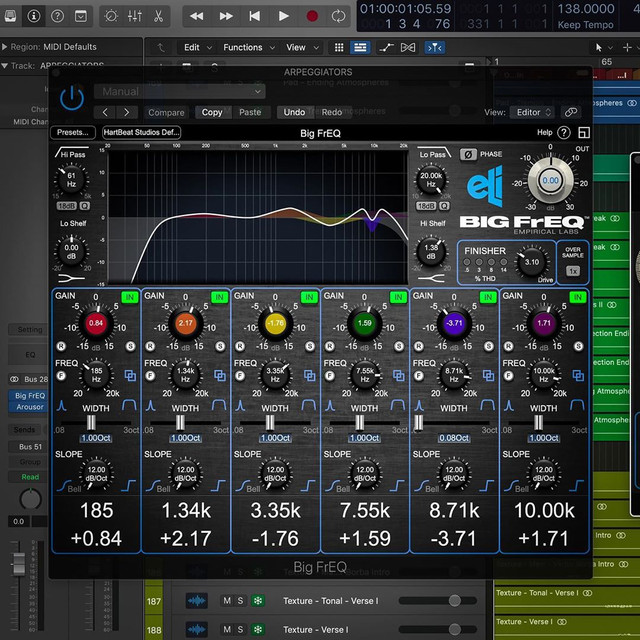640x640 pixels.
Task: Click the link icon on 185 Hz band
Action: pos(130,376)
